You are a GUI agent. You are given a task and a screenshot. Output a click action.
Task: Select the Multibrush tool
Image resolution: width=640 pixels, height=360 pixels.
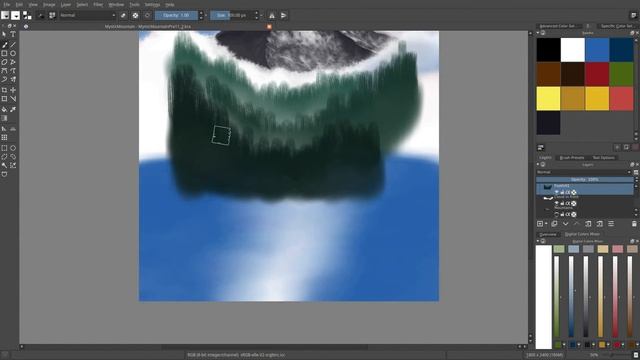[x=13, y=80]
